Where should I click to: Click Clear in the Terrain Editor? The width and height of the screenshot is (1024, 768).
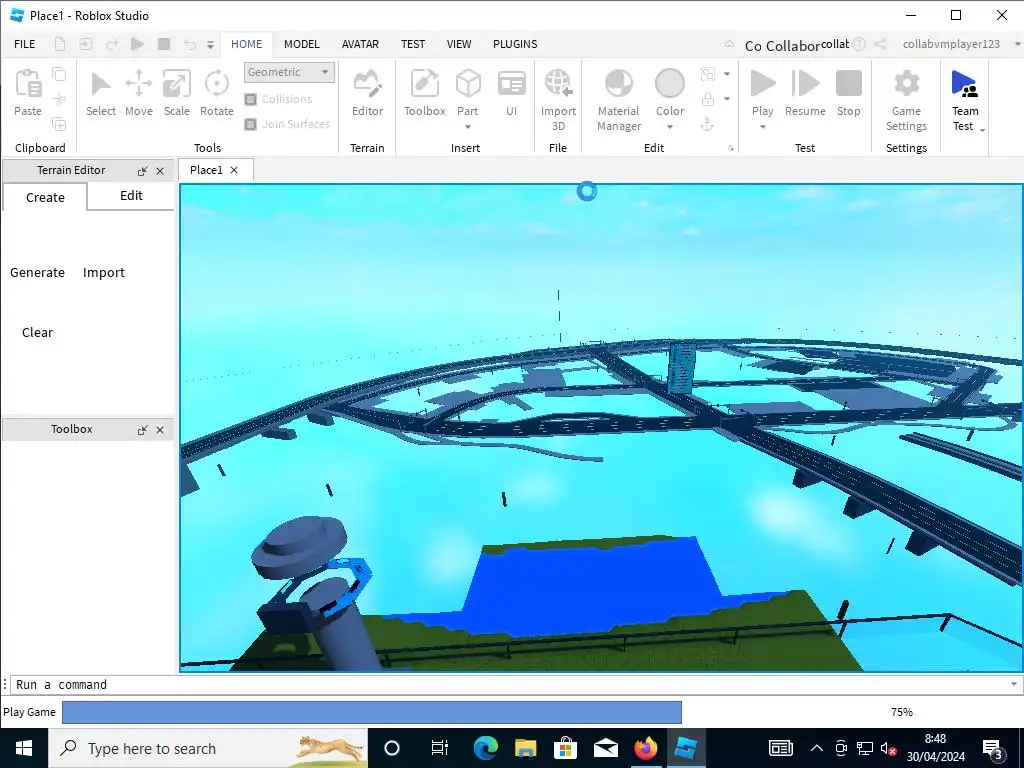pos(37,332)
